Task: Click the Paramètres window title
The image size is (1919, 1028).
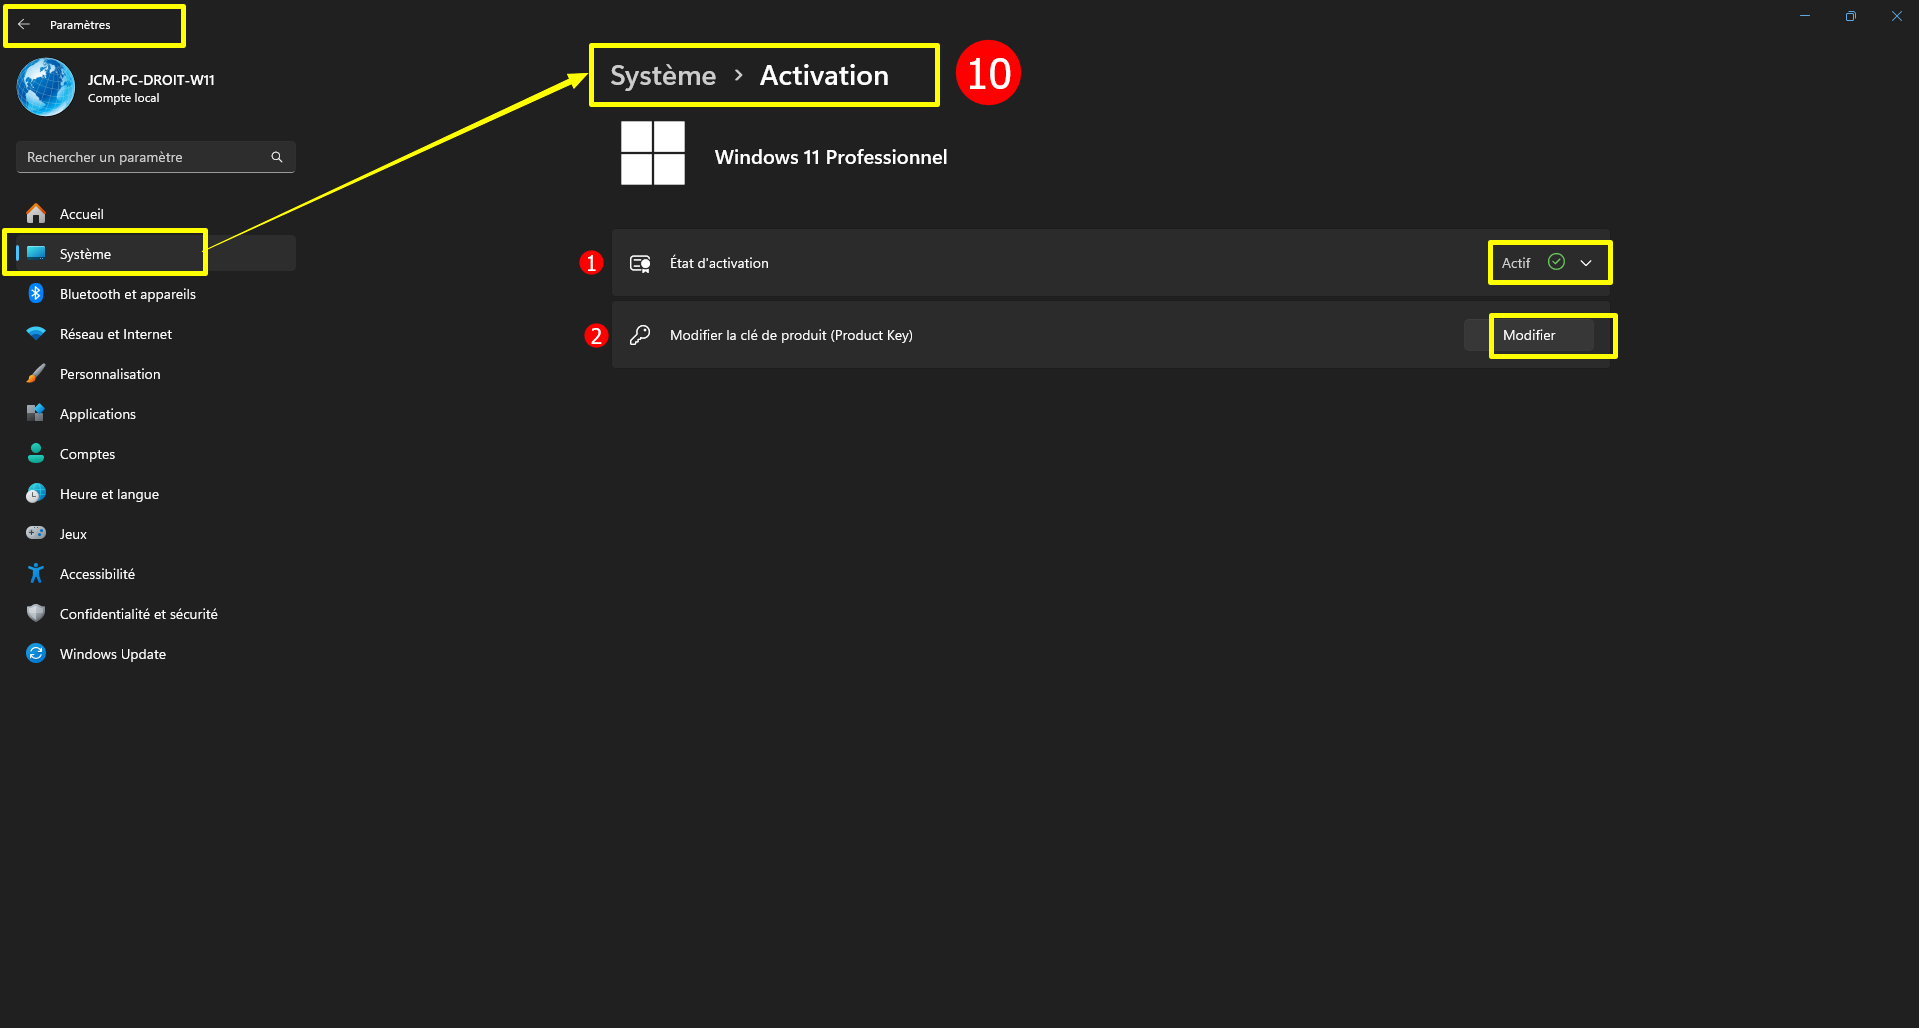Action: point(80,25)
